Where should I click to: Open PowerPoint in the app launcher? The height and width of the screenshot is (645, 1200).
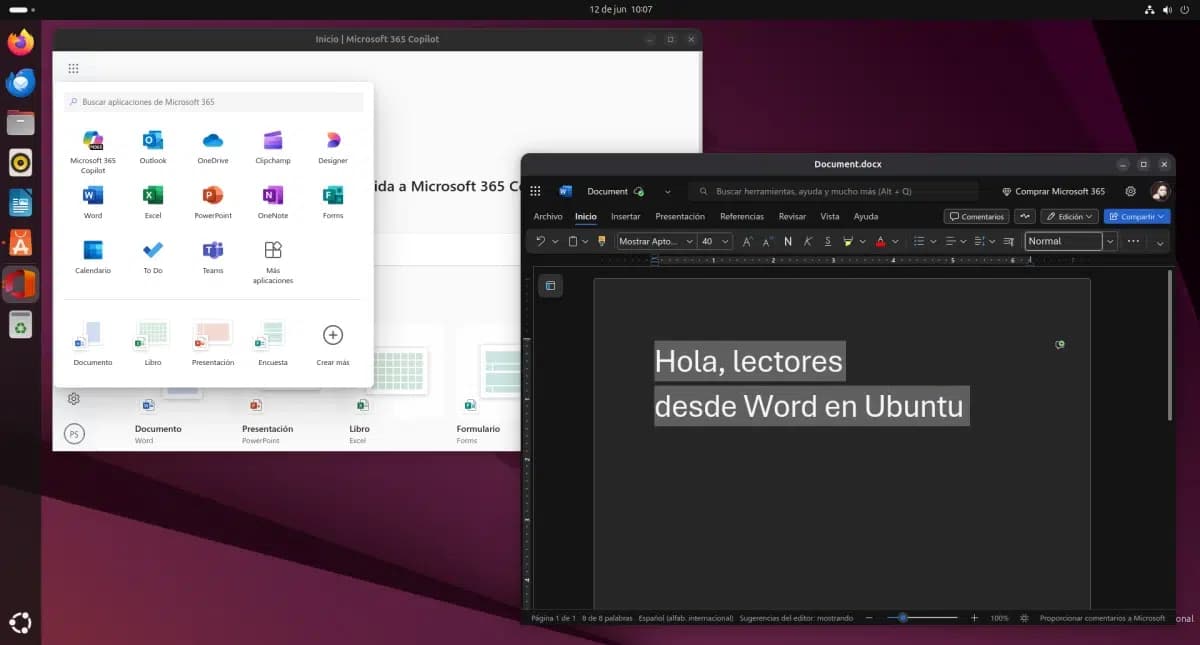[213, 201]
